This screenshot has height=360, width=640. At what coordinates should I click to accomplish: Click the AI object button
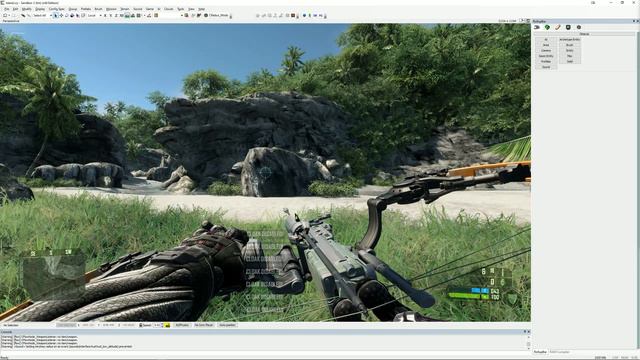[x=546, y=40]
